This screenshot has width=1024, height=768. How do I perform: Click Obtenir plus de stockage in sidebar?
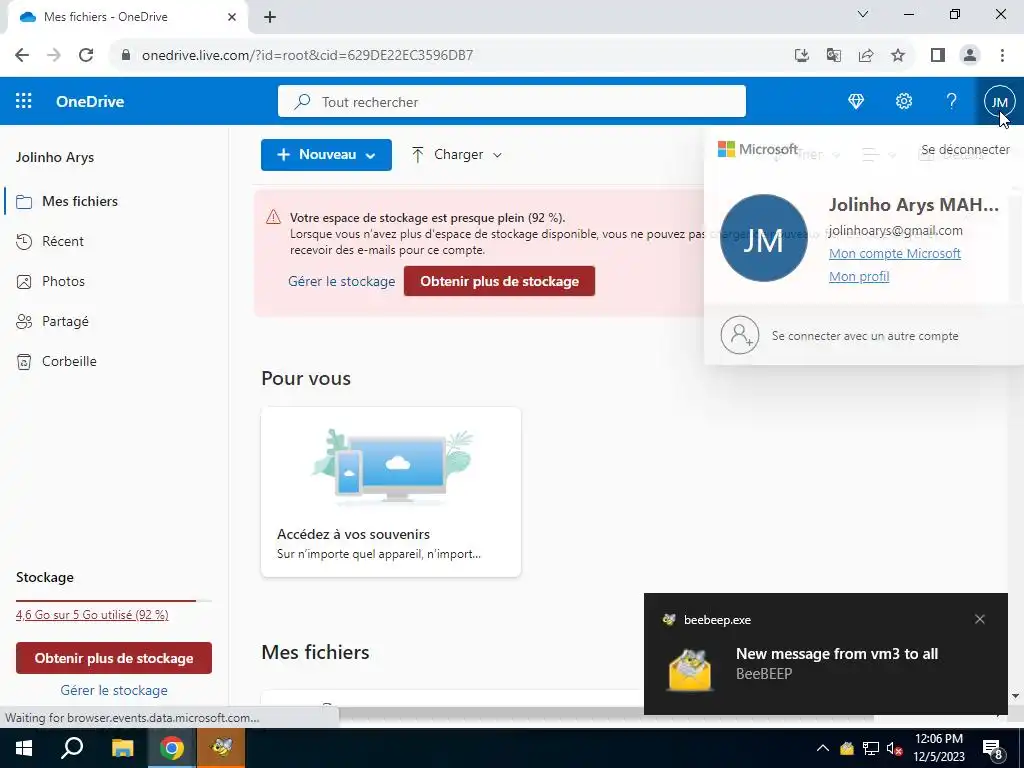114,658
